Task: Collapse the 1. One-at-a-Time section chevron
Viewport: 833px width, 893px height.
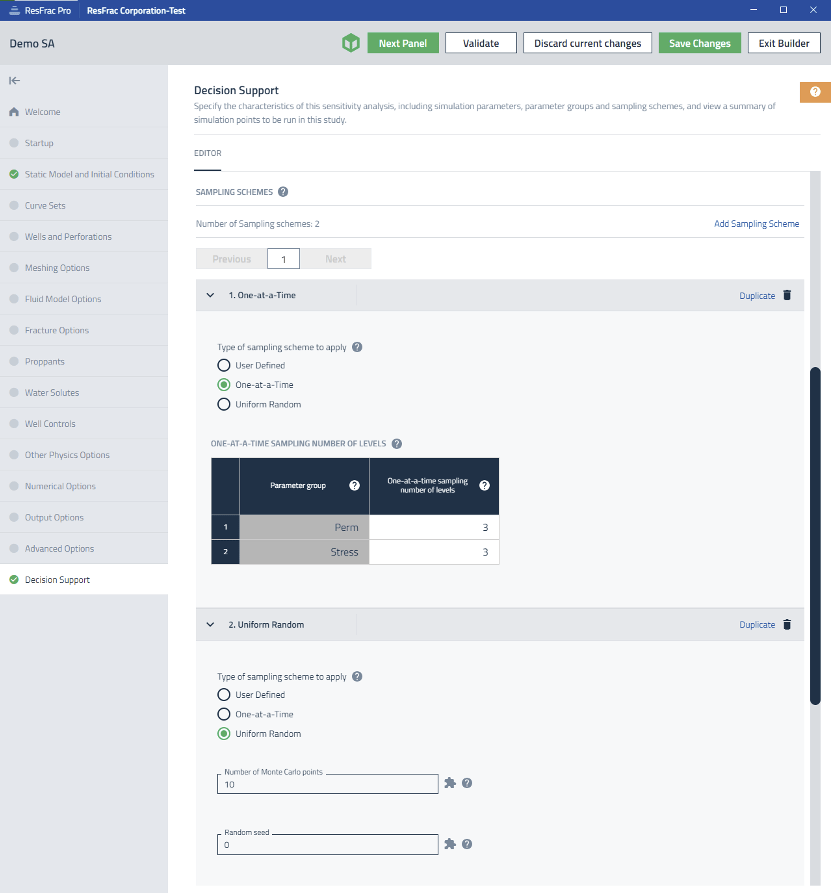Action: point(210,295)
